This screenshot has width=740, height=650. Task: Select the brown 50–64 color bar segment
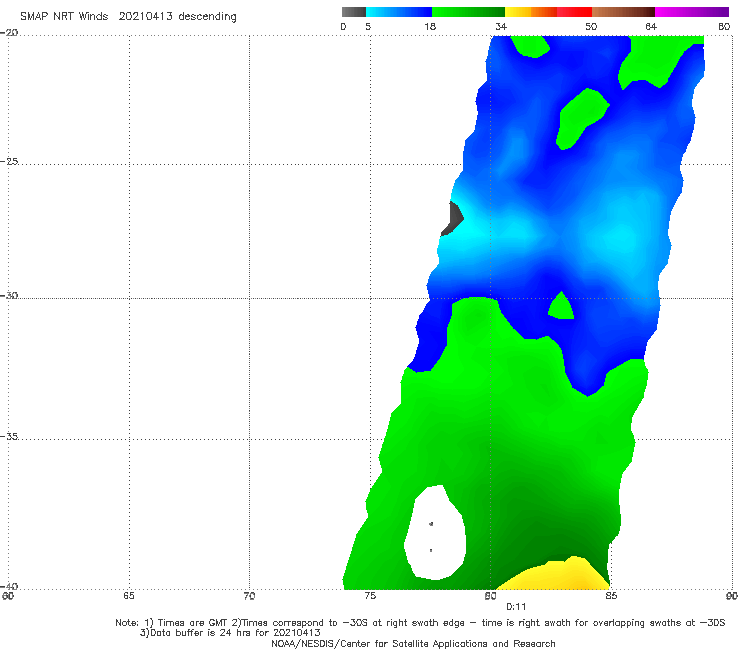623,12
